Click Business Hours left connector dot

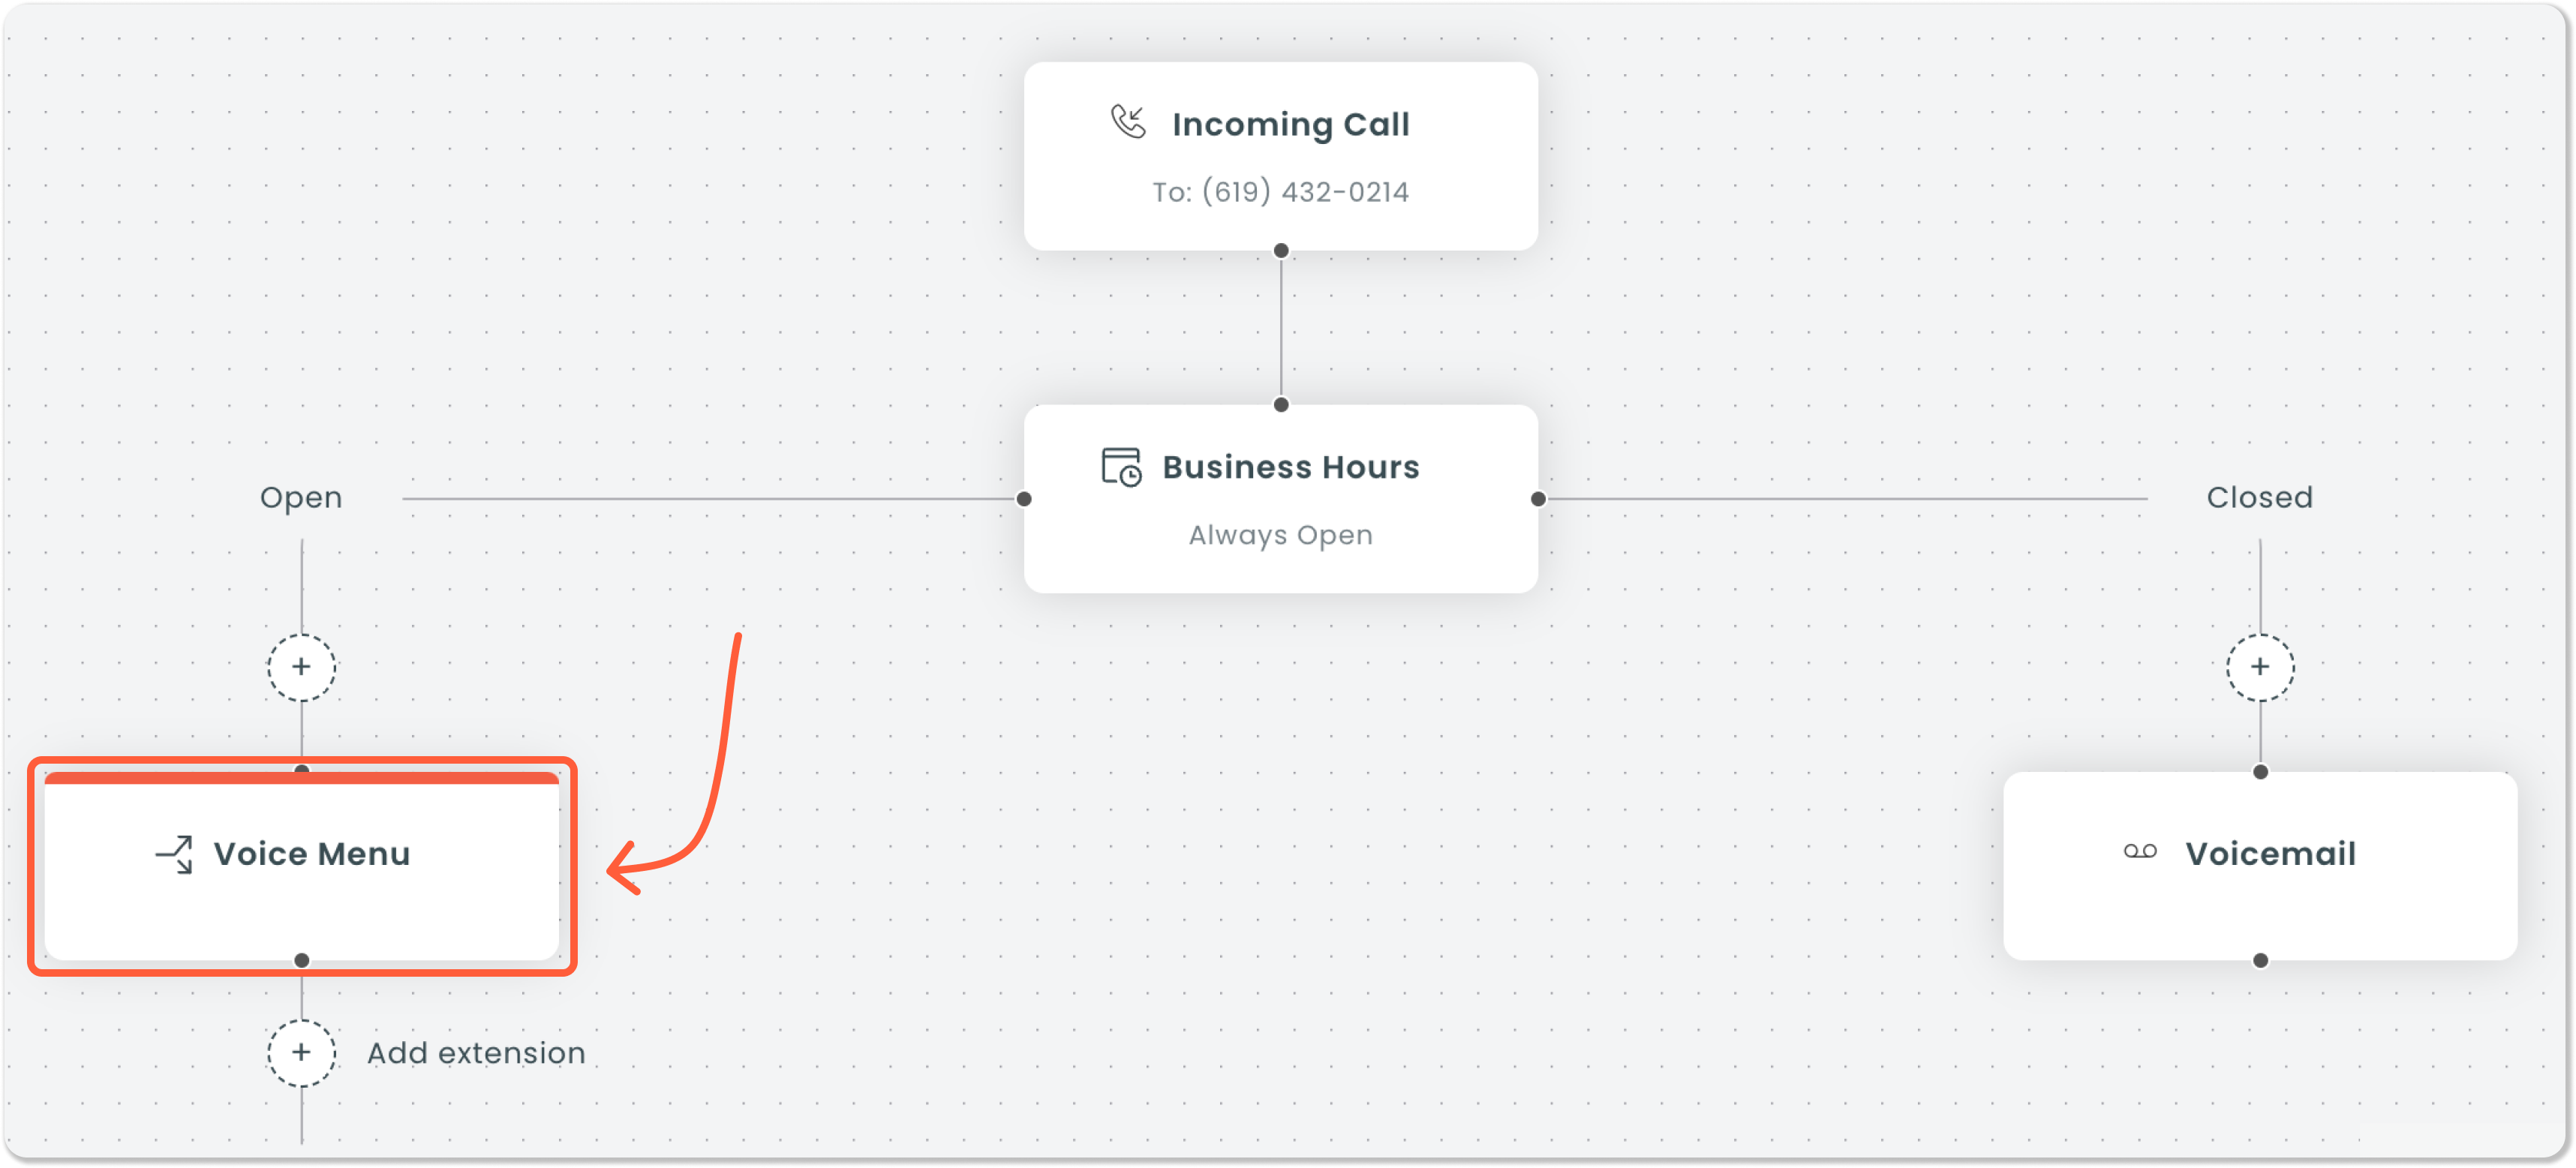(x=1024, y=499)
